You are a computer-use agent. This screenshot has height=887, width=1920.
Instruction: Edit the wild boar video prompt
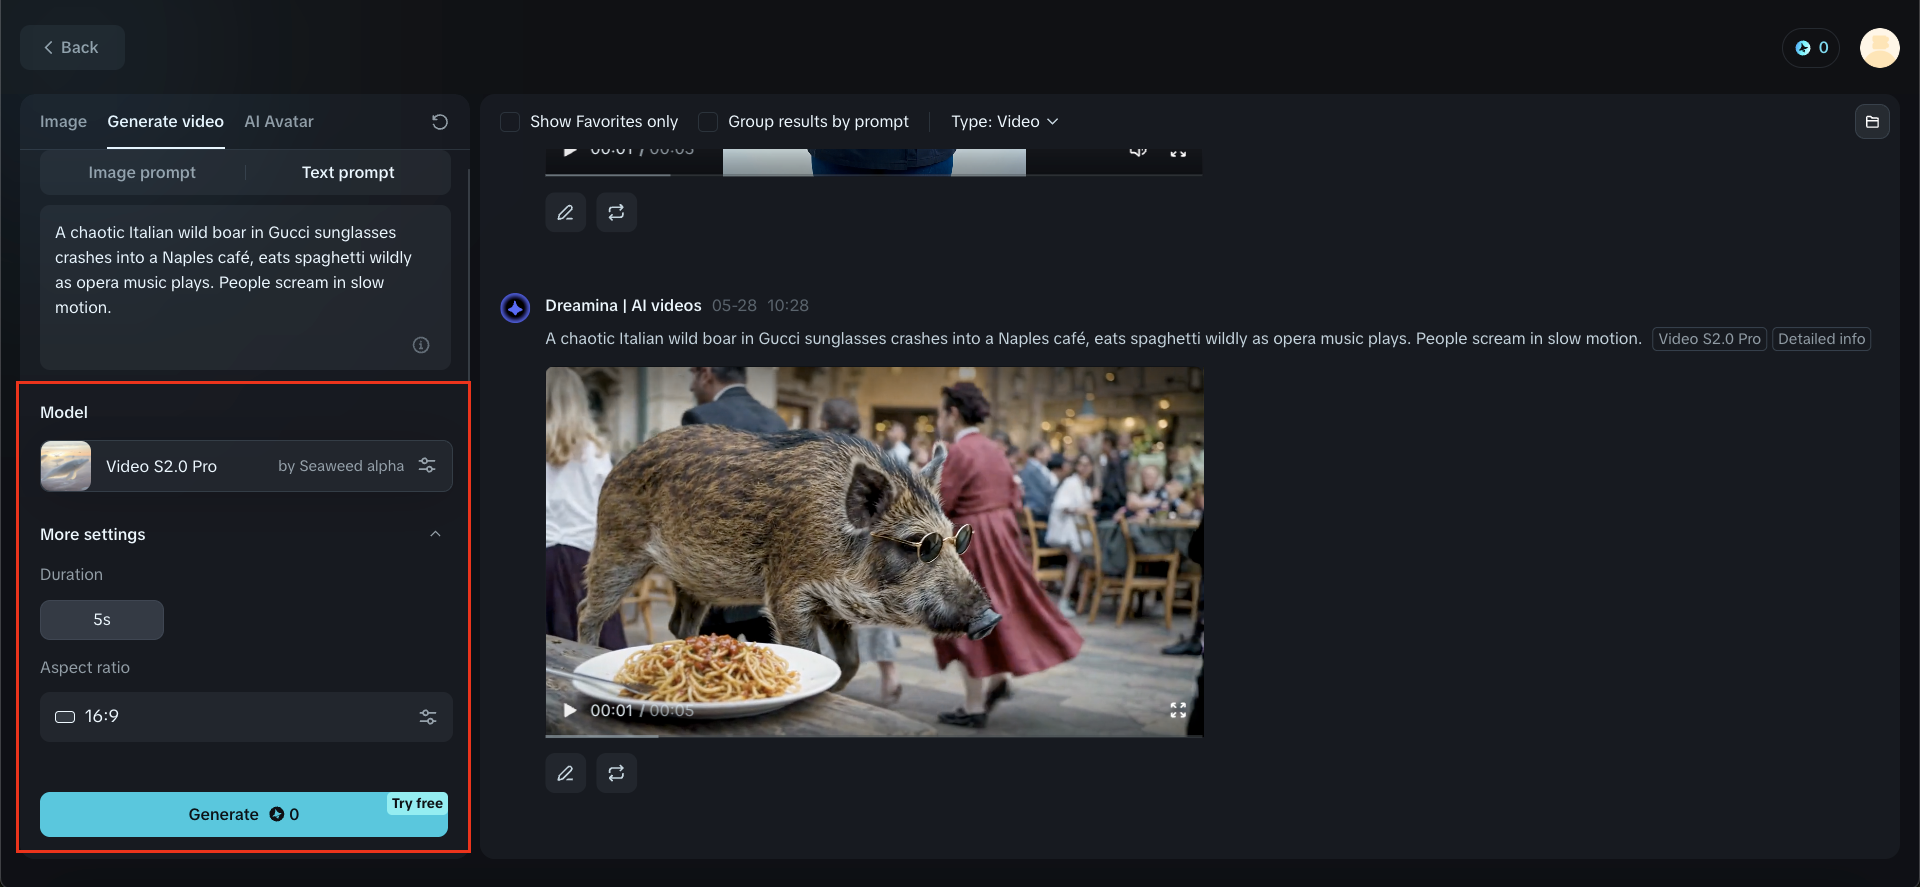point(565,773)
